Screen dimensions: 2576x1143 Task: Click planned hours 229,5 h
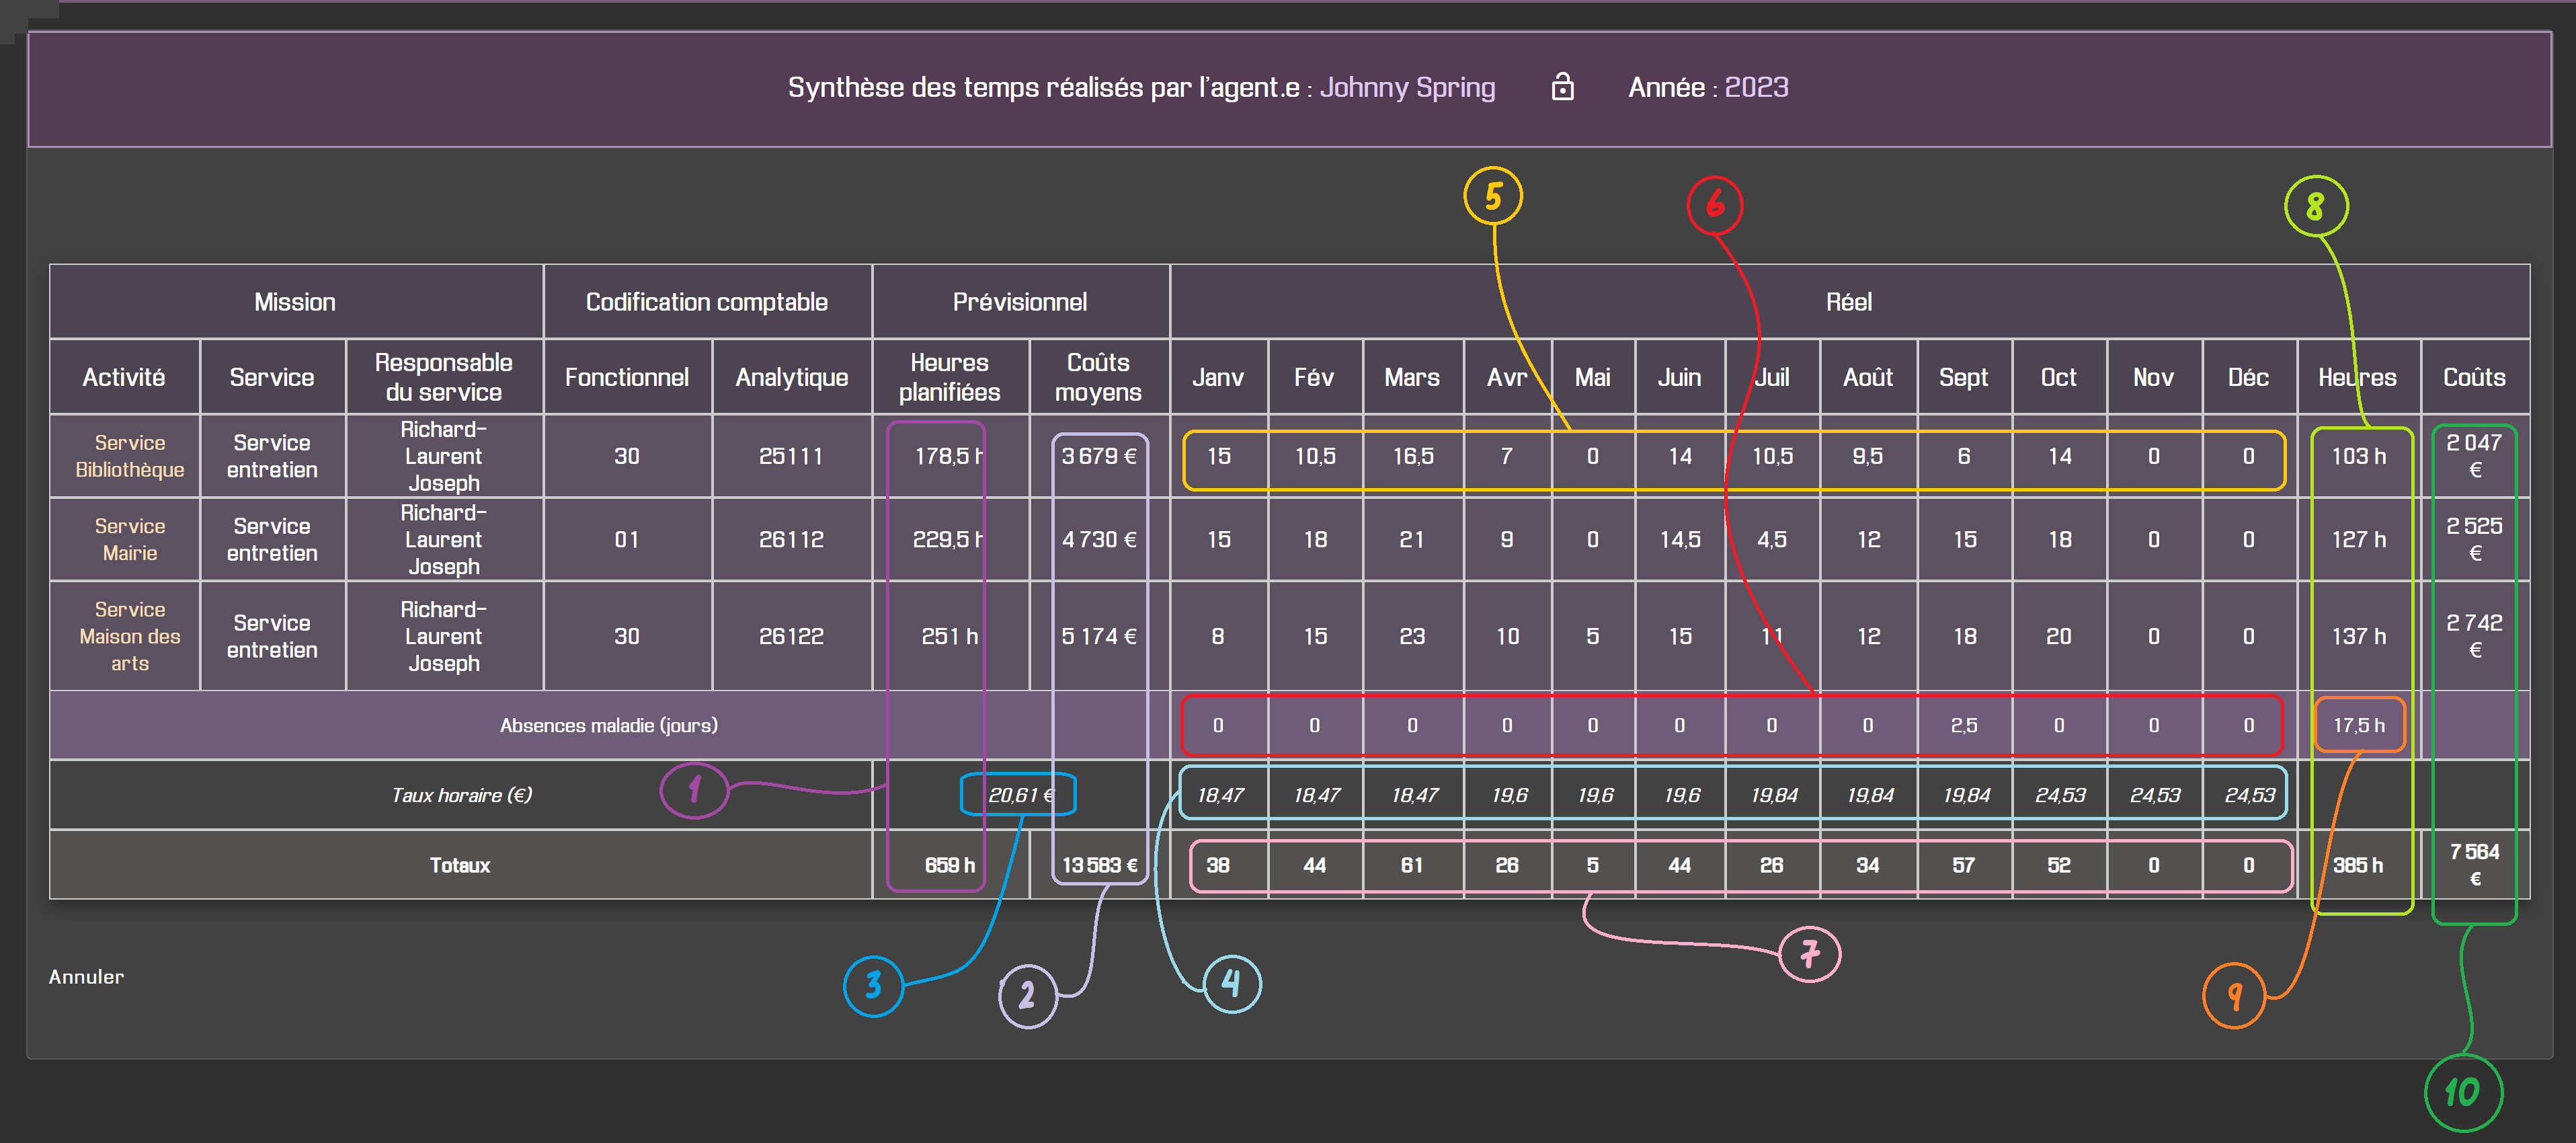[948, 539]
